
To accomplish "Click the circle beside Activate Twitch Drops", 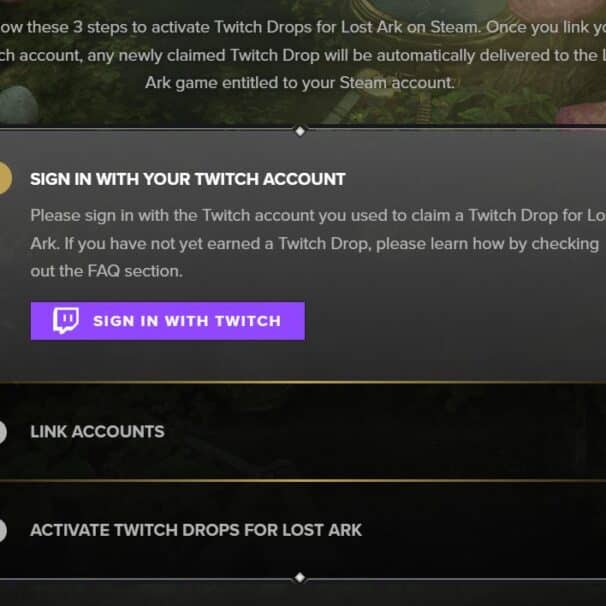I will pyautogui.click(x=3, y=530).
